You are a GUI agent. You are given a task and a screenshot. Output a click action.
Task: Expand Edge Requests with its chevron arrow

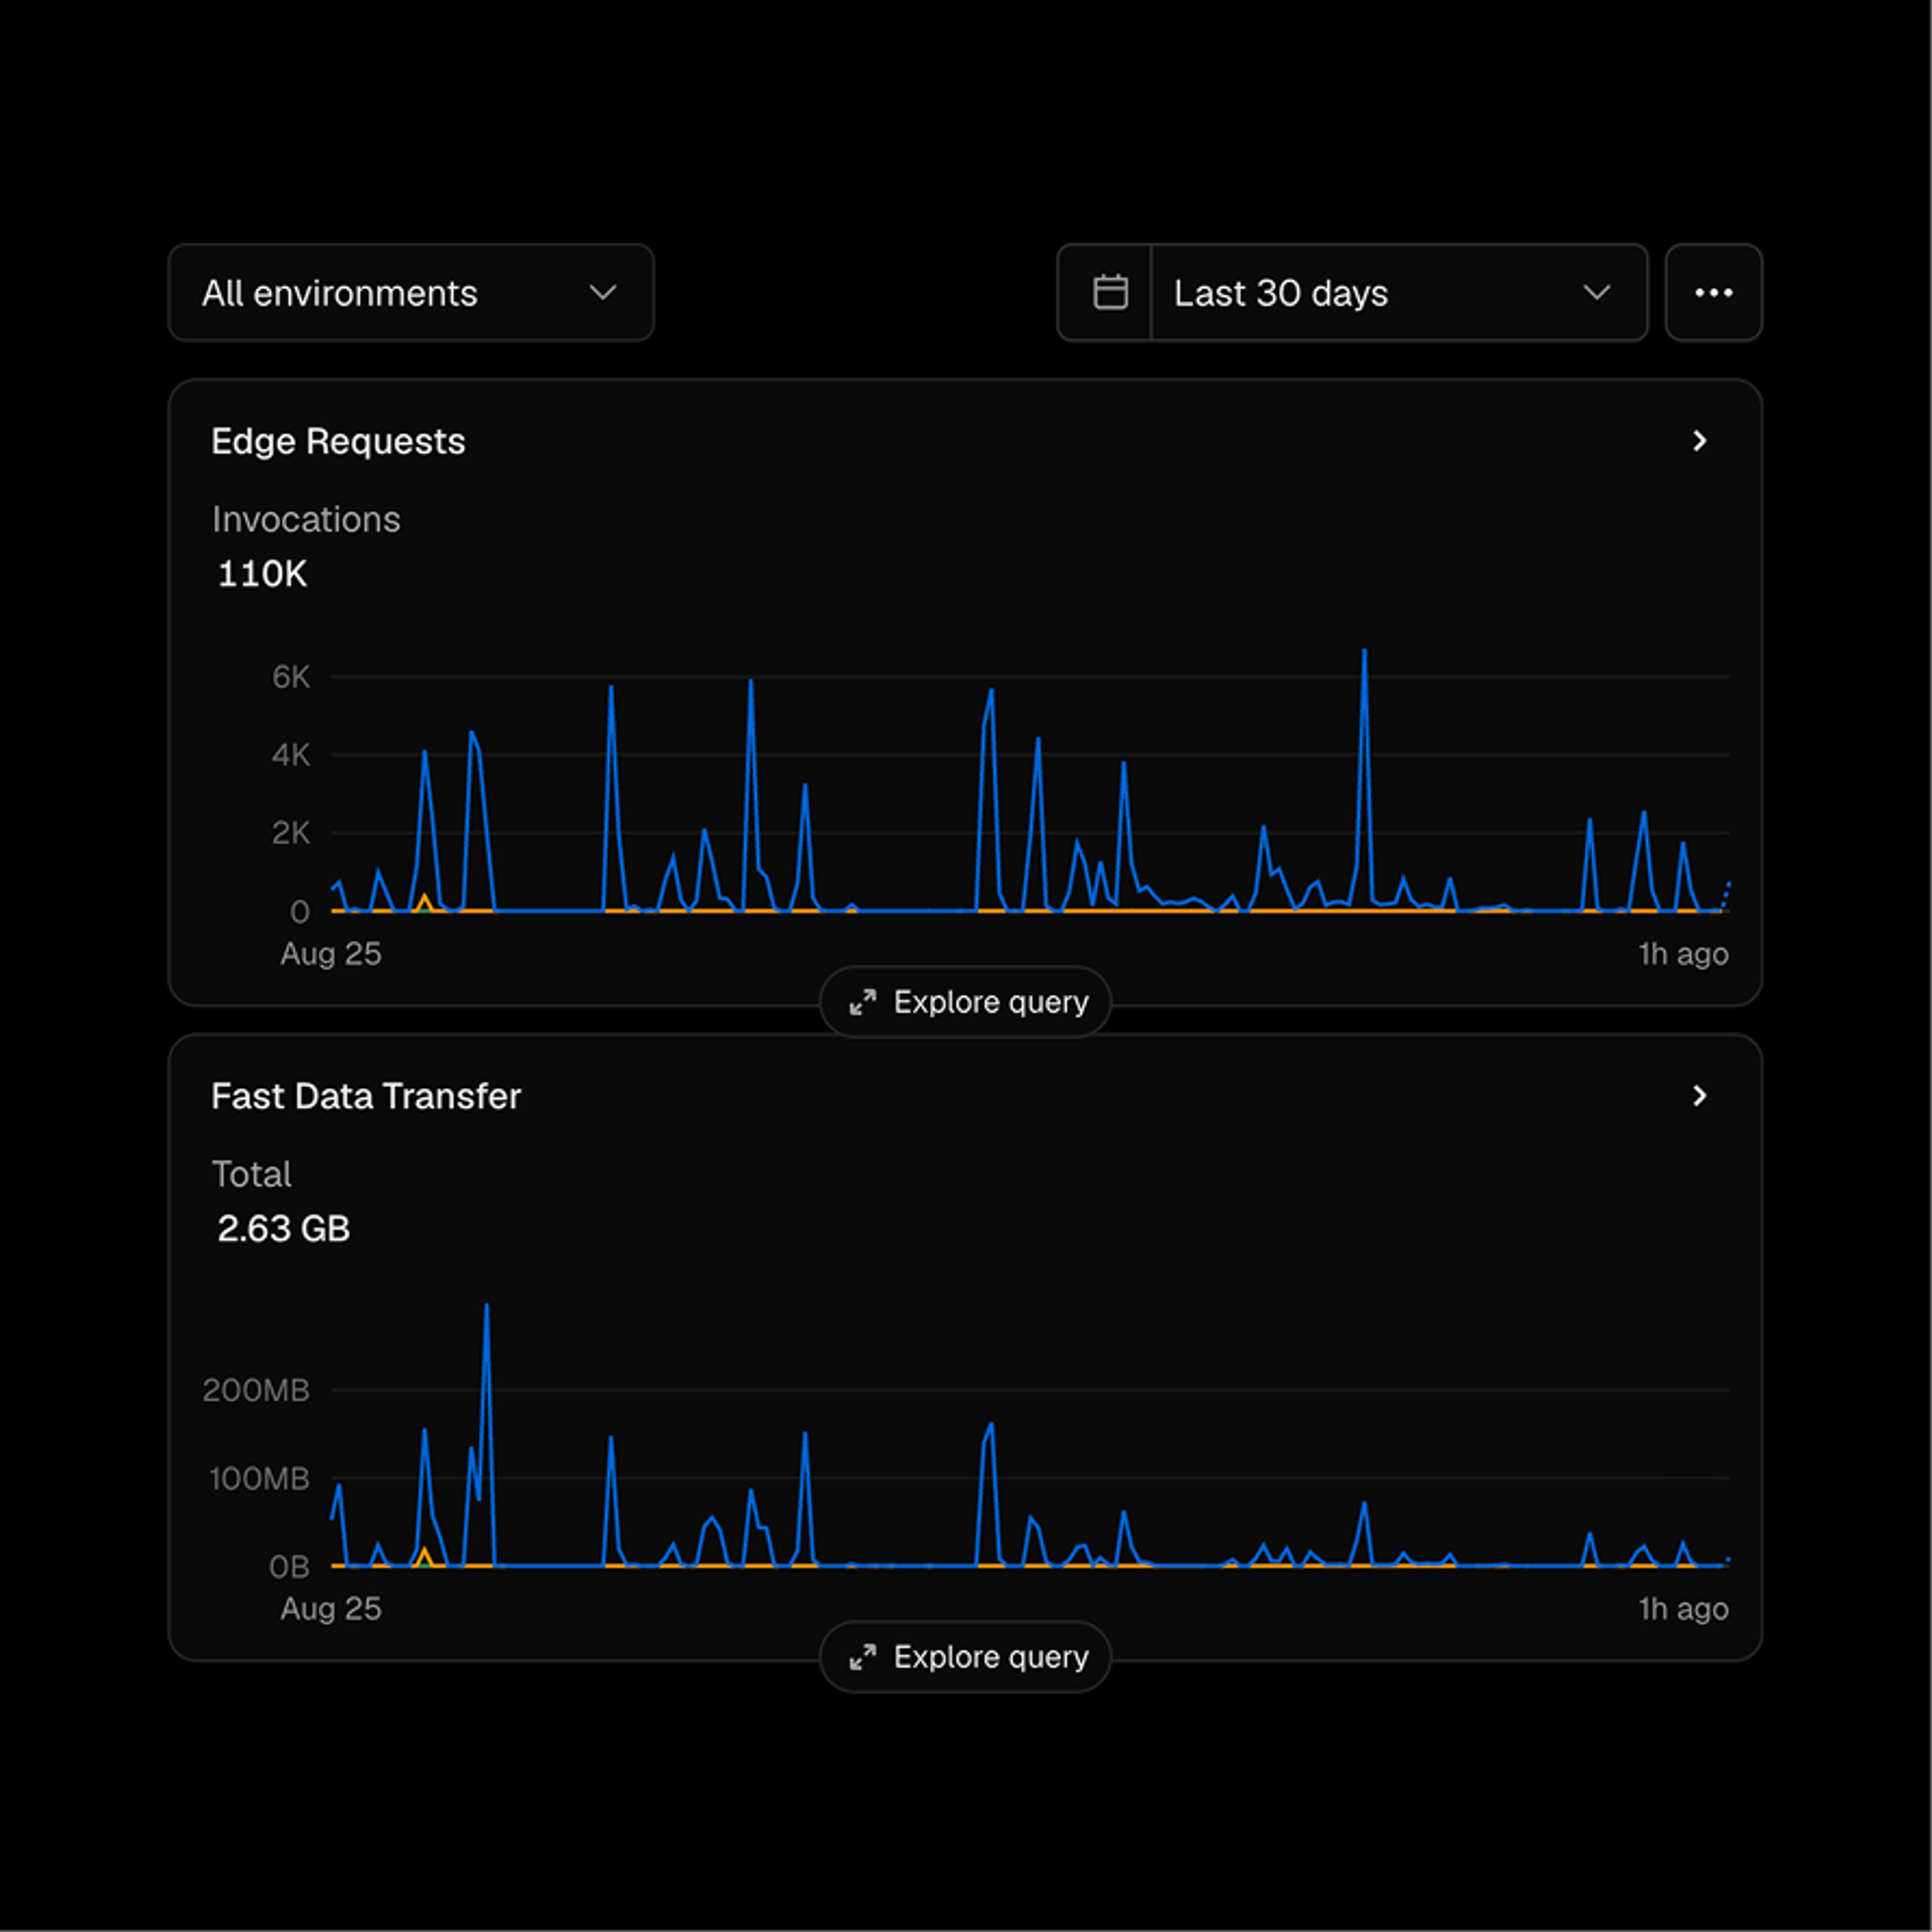[x=1699, y=441]
